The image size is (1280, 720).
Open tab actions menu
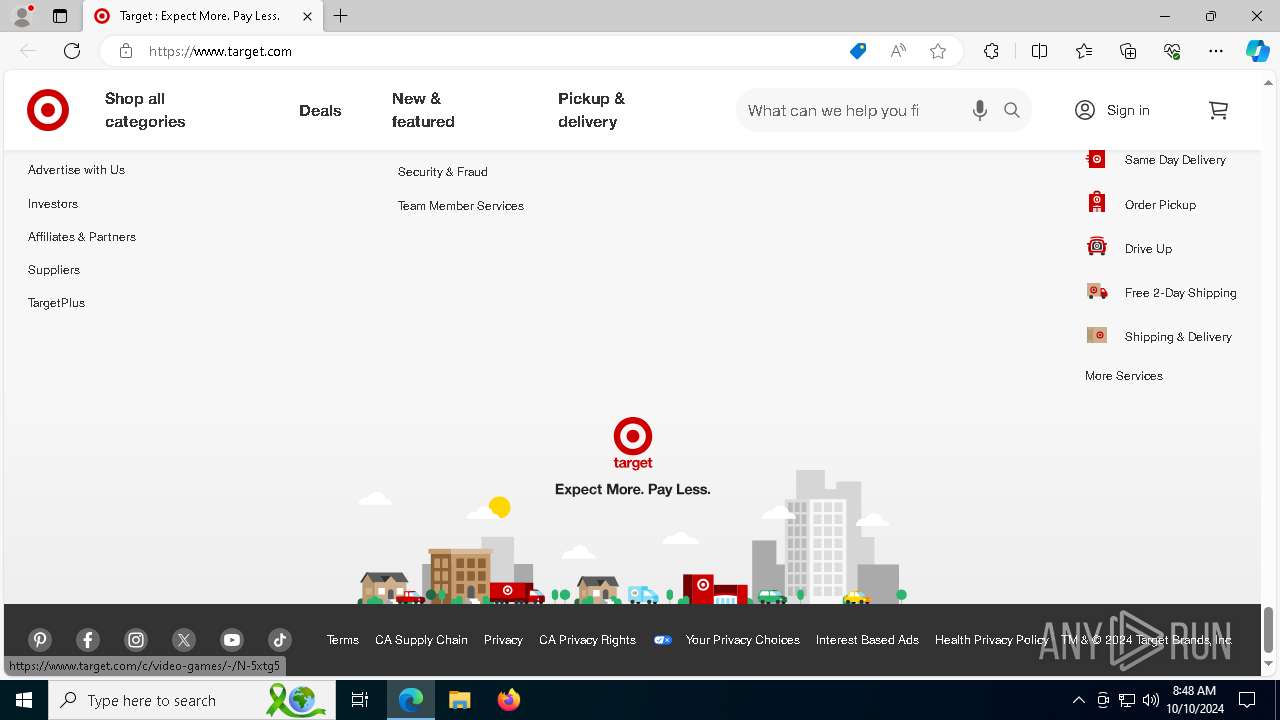60,16
